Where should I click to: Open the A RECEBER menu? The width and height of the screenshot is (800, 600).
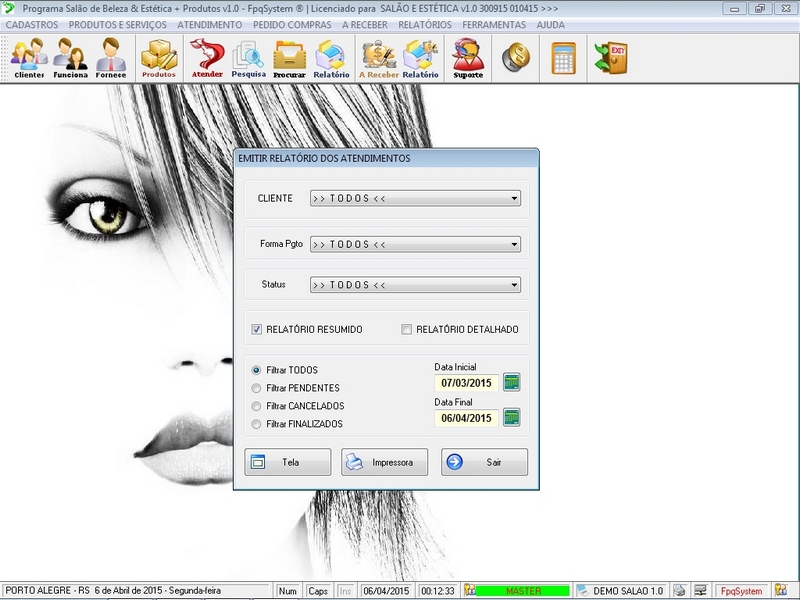tap(365, 25)
